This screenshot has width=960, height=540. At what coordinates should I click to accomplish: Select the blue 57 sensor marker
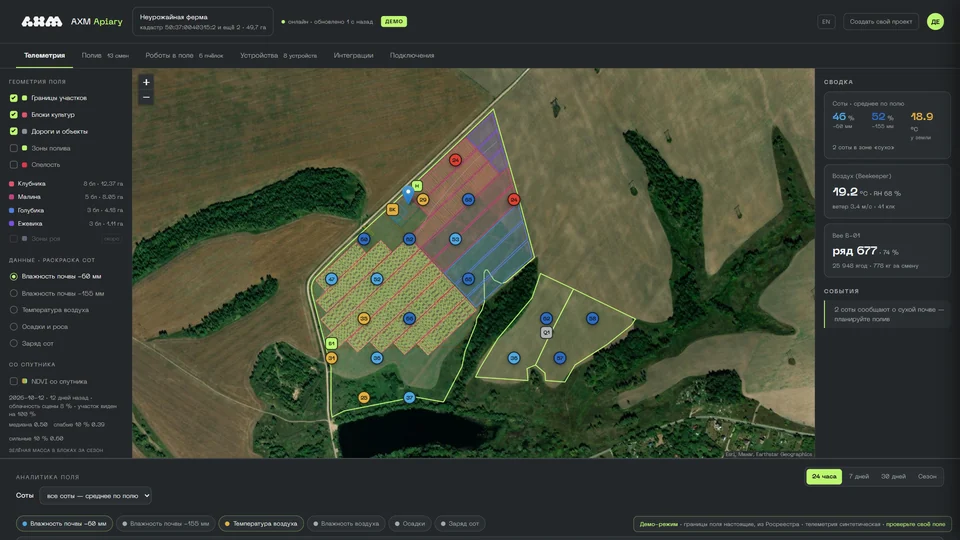(560, 358)
